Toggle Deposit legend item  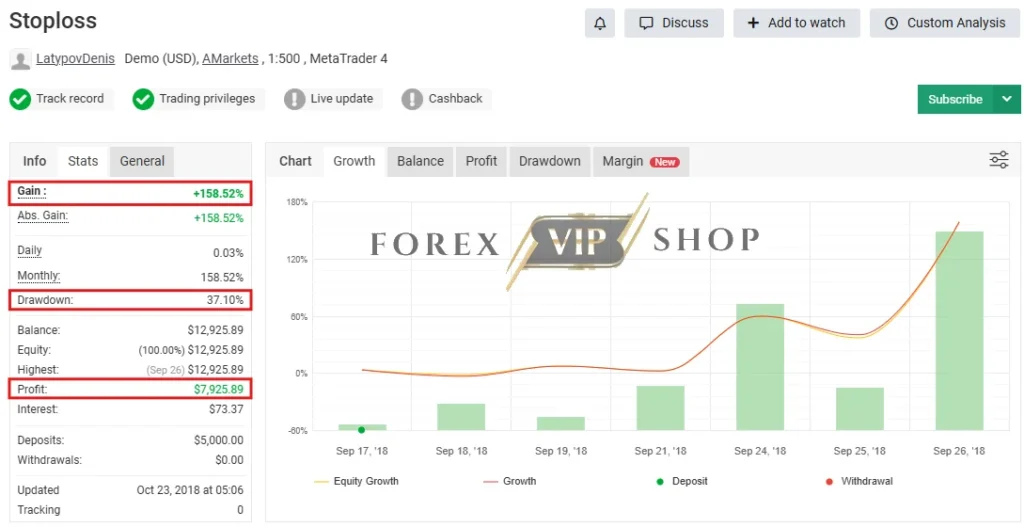[x=682, y=481]
